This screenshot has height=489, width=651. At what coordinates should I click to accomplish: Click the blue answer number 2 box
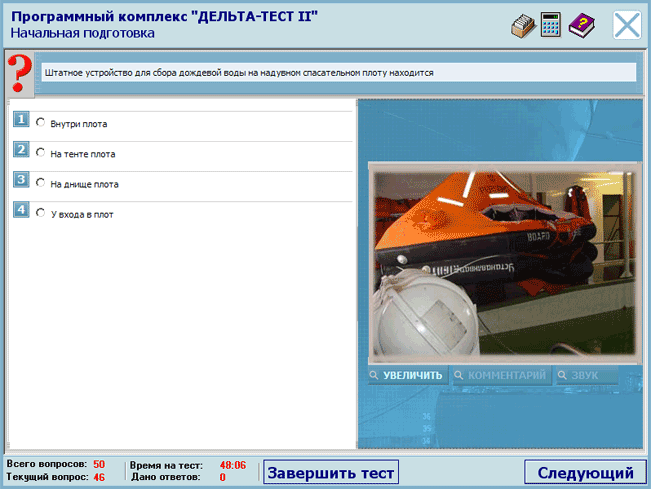(x=21, y=149)
